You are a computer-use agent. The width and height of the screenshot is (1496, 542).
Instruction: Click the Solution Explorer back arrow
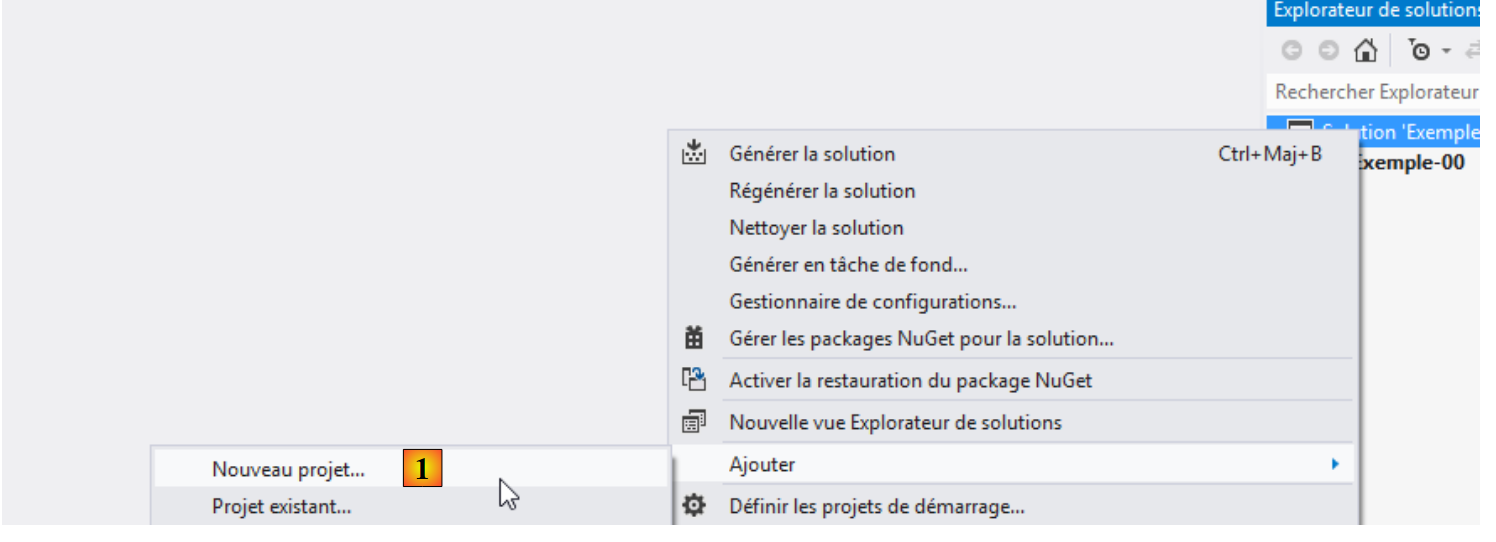click(x=1292, y=50)
